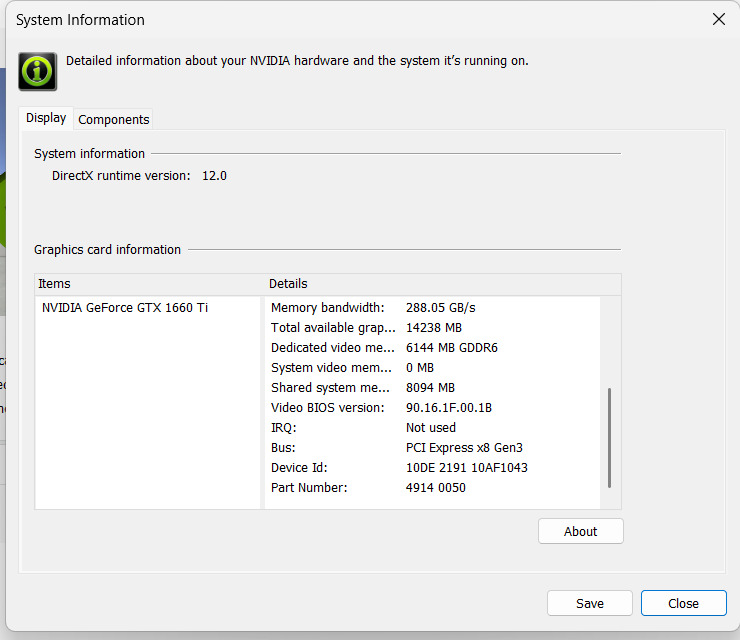Select the System video memory label

click(x=331, y=368)
